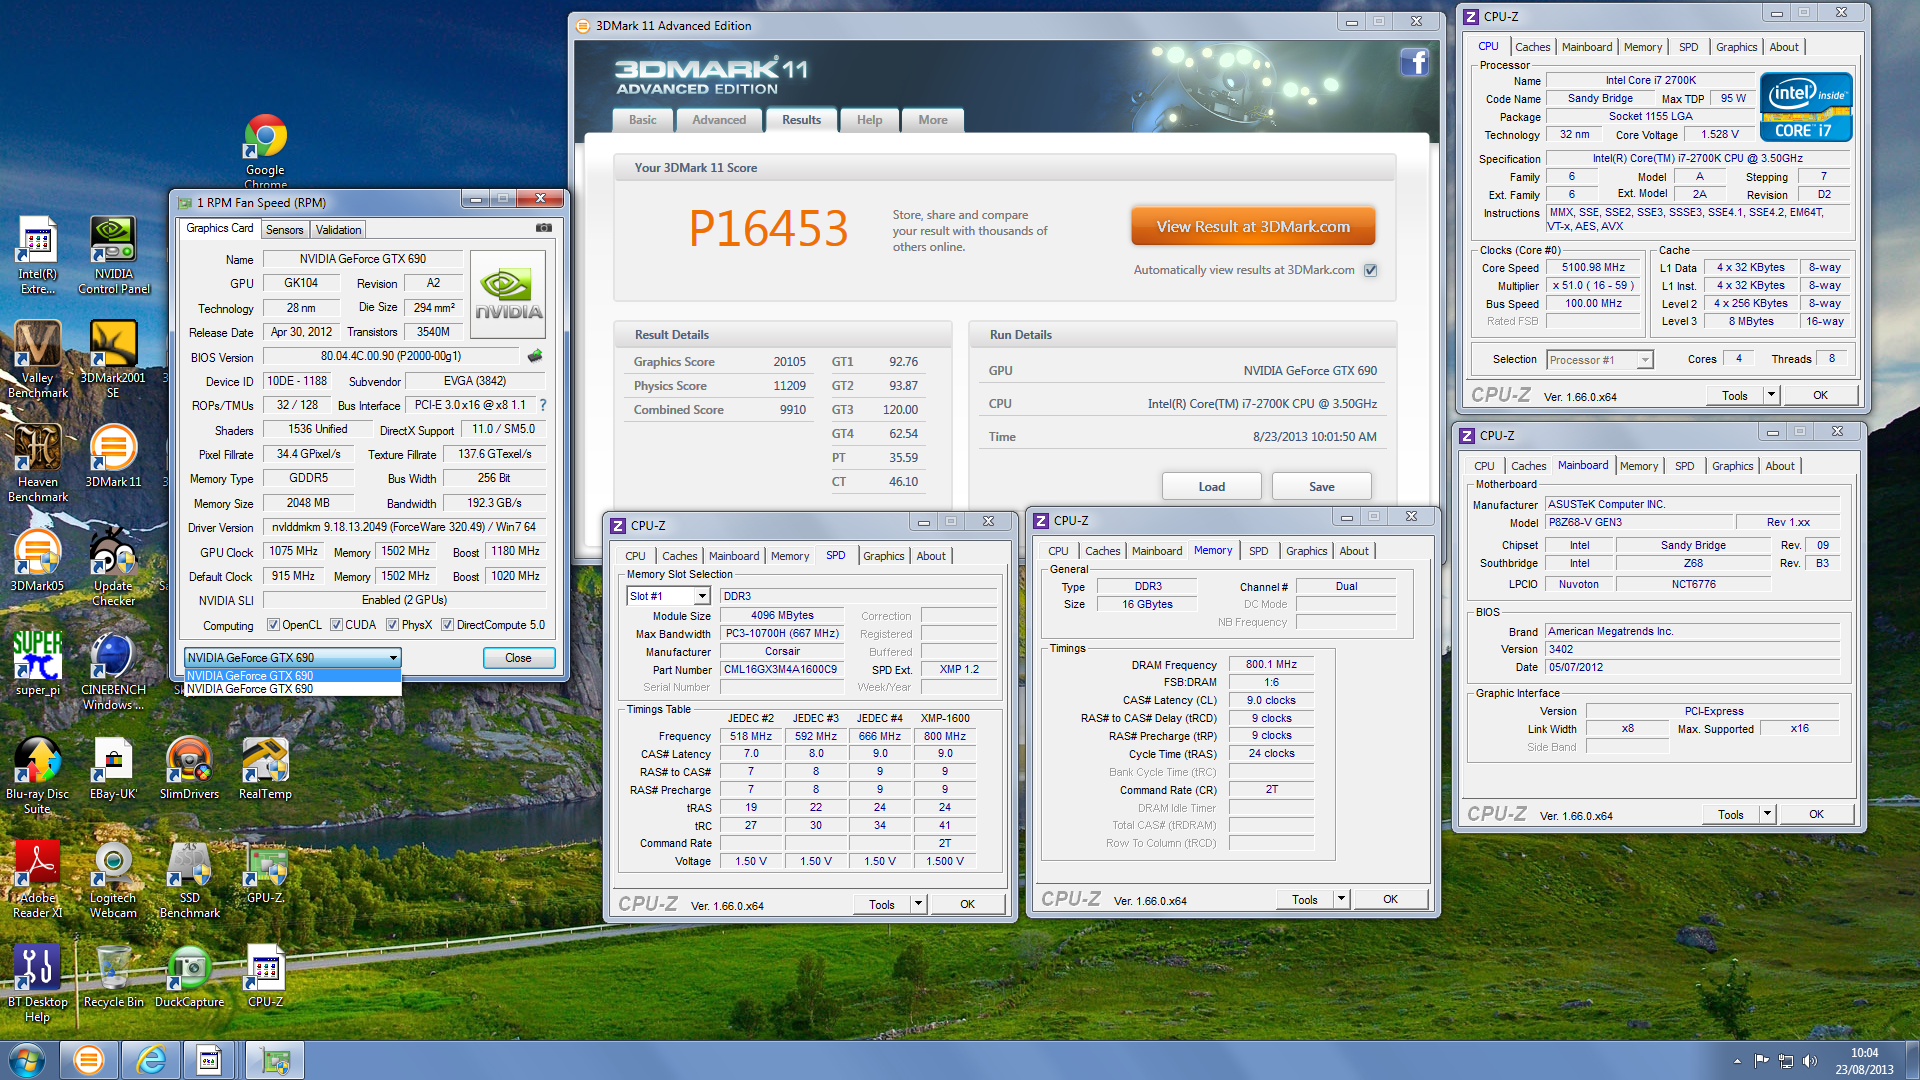The height and width of the screenshot is (1080, 1920).
Task: Open 3DMark 11 desktop shortcut
Action: [113, 456]
